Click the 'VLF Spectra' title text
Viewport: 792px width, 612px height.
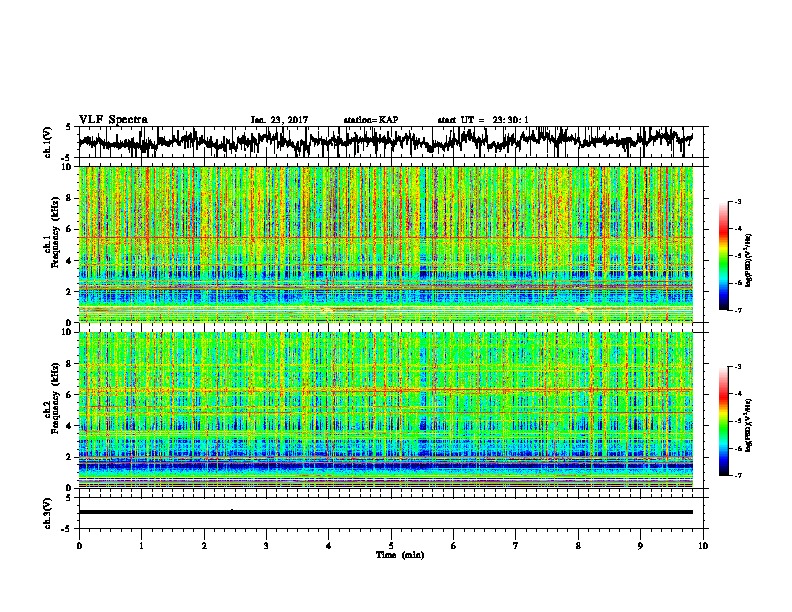pyautogui.click(x=113, y=120)
